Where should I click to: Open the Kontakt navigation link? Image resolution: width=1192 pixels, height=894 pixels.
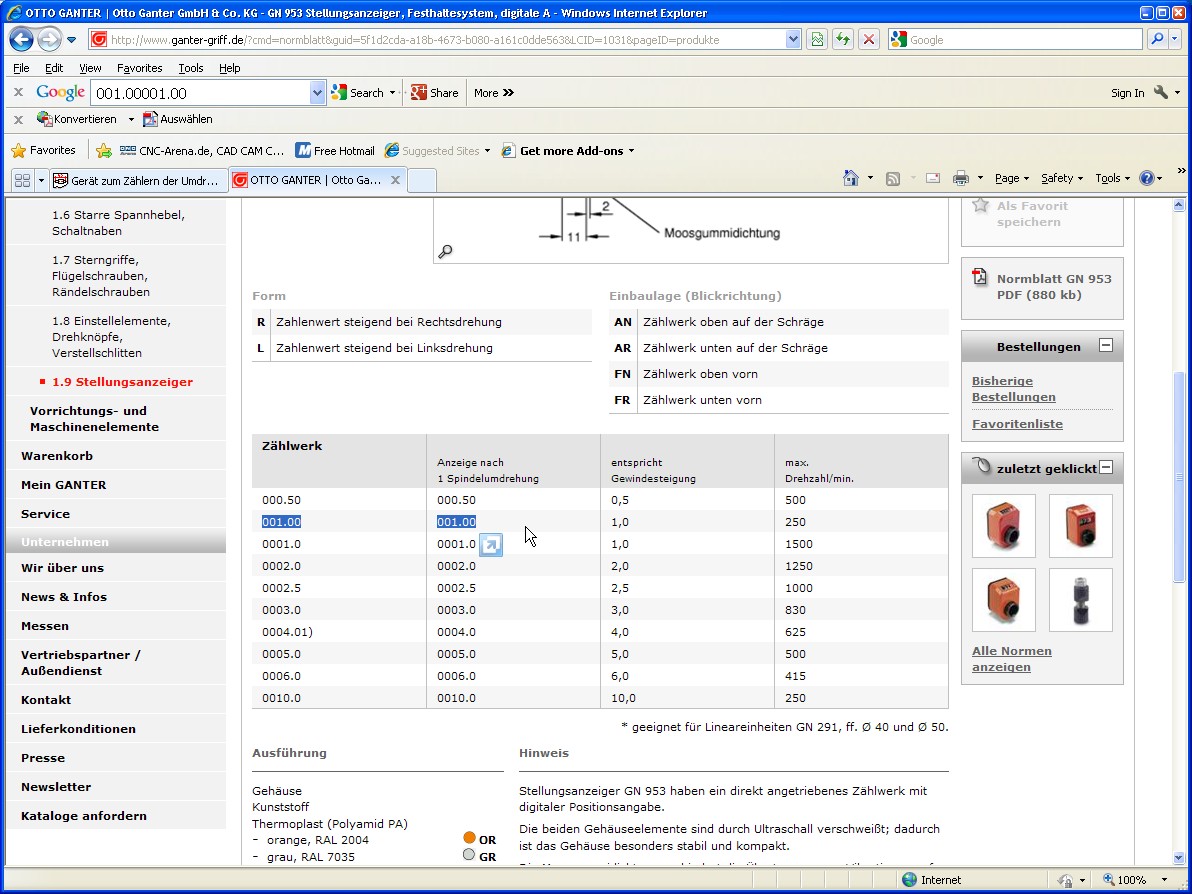point(46,699)
